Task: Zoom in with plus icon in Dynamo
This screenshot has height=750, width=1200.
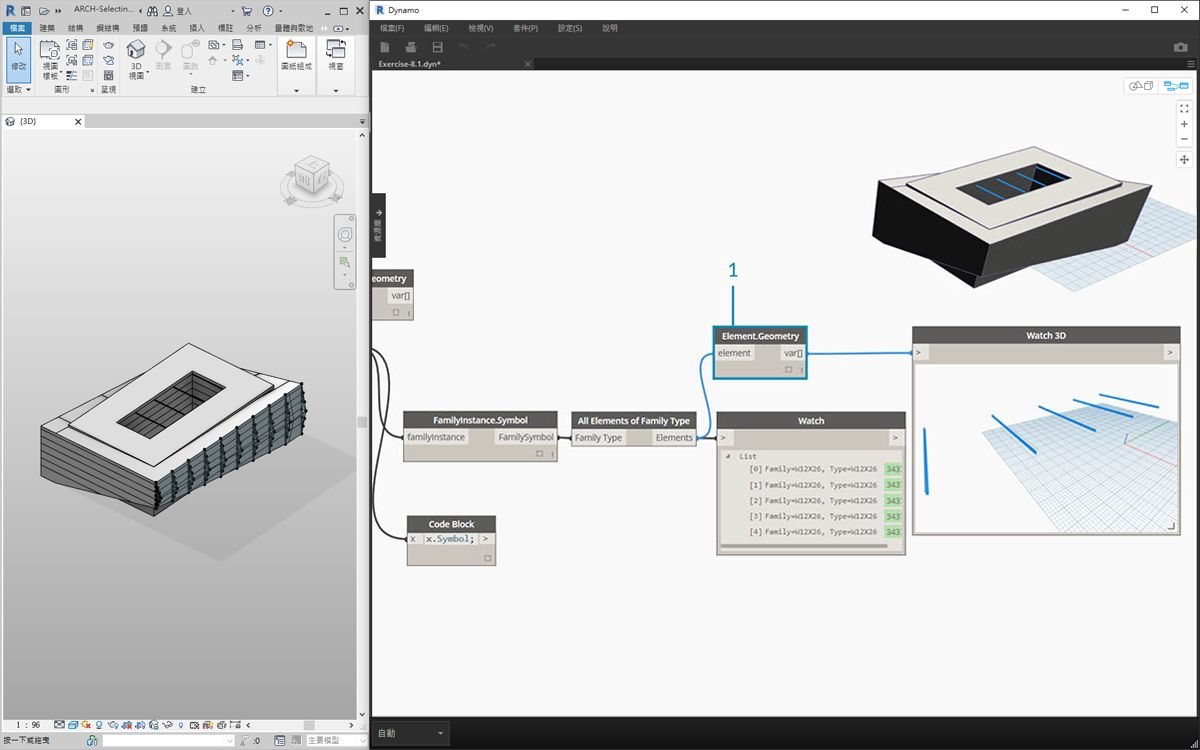Action: pyautogui.click(x=1184, y=124)
